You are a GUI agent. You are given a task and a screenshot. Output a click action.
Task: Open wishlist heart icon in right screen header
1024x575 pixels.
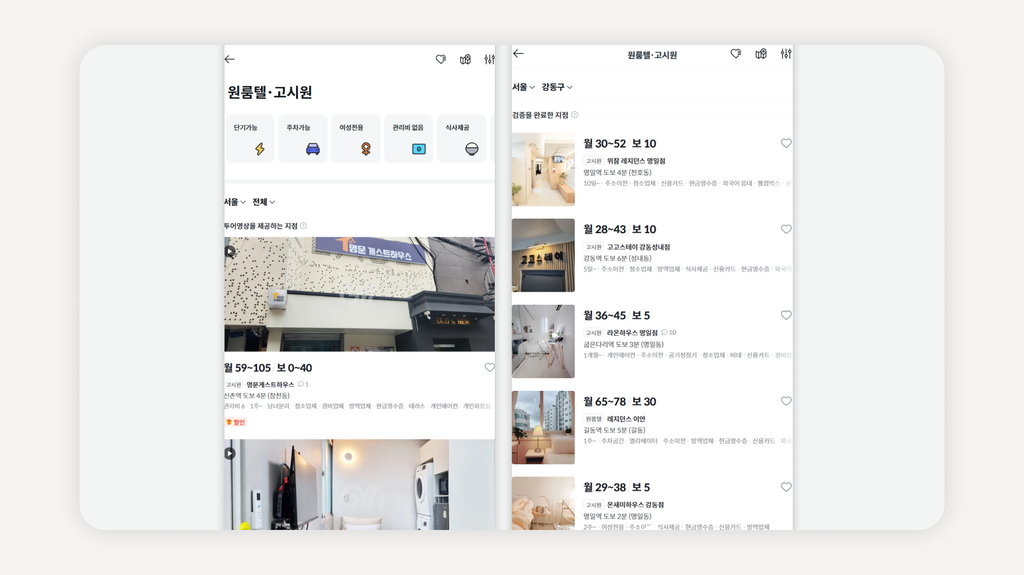pyautogui.click(x=736, y=54)
